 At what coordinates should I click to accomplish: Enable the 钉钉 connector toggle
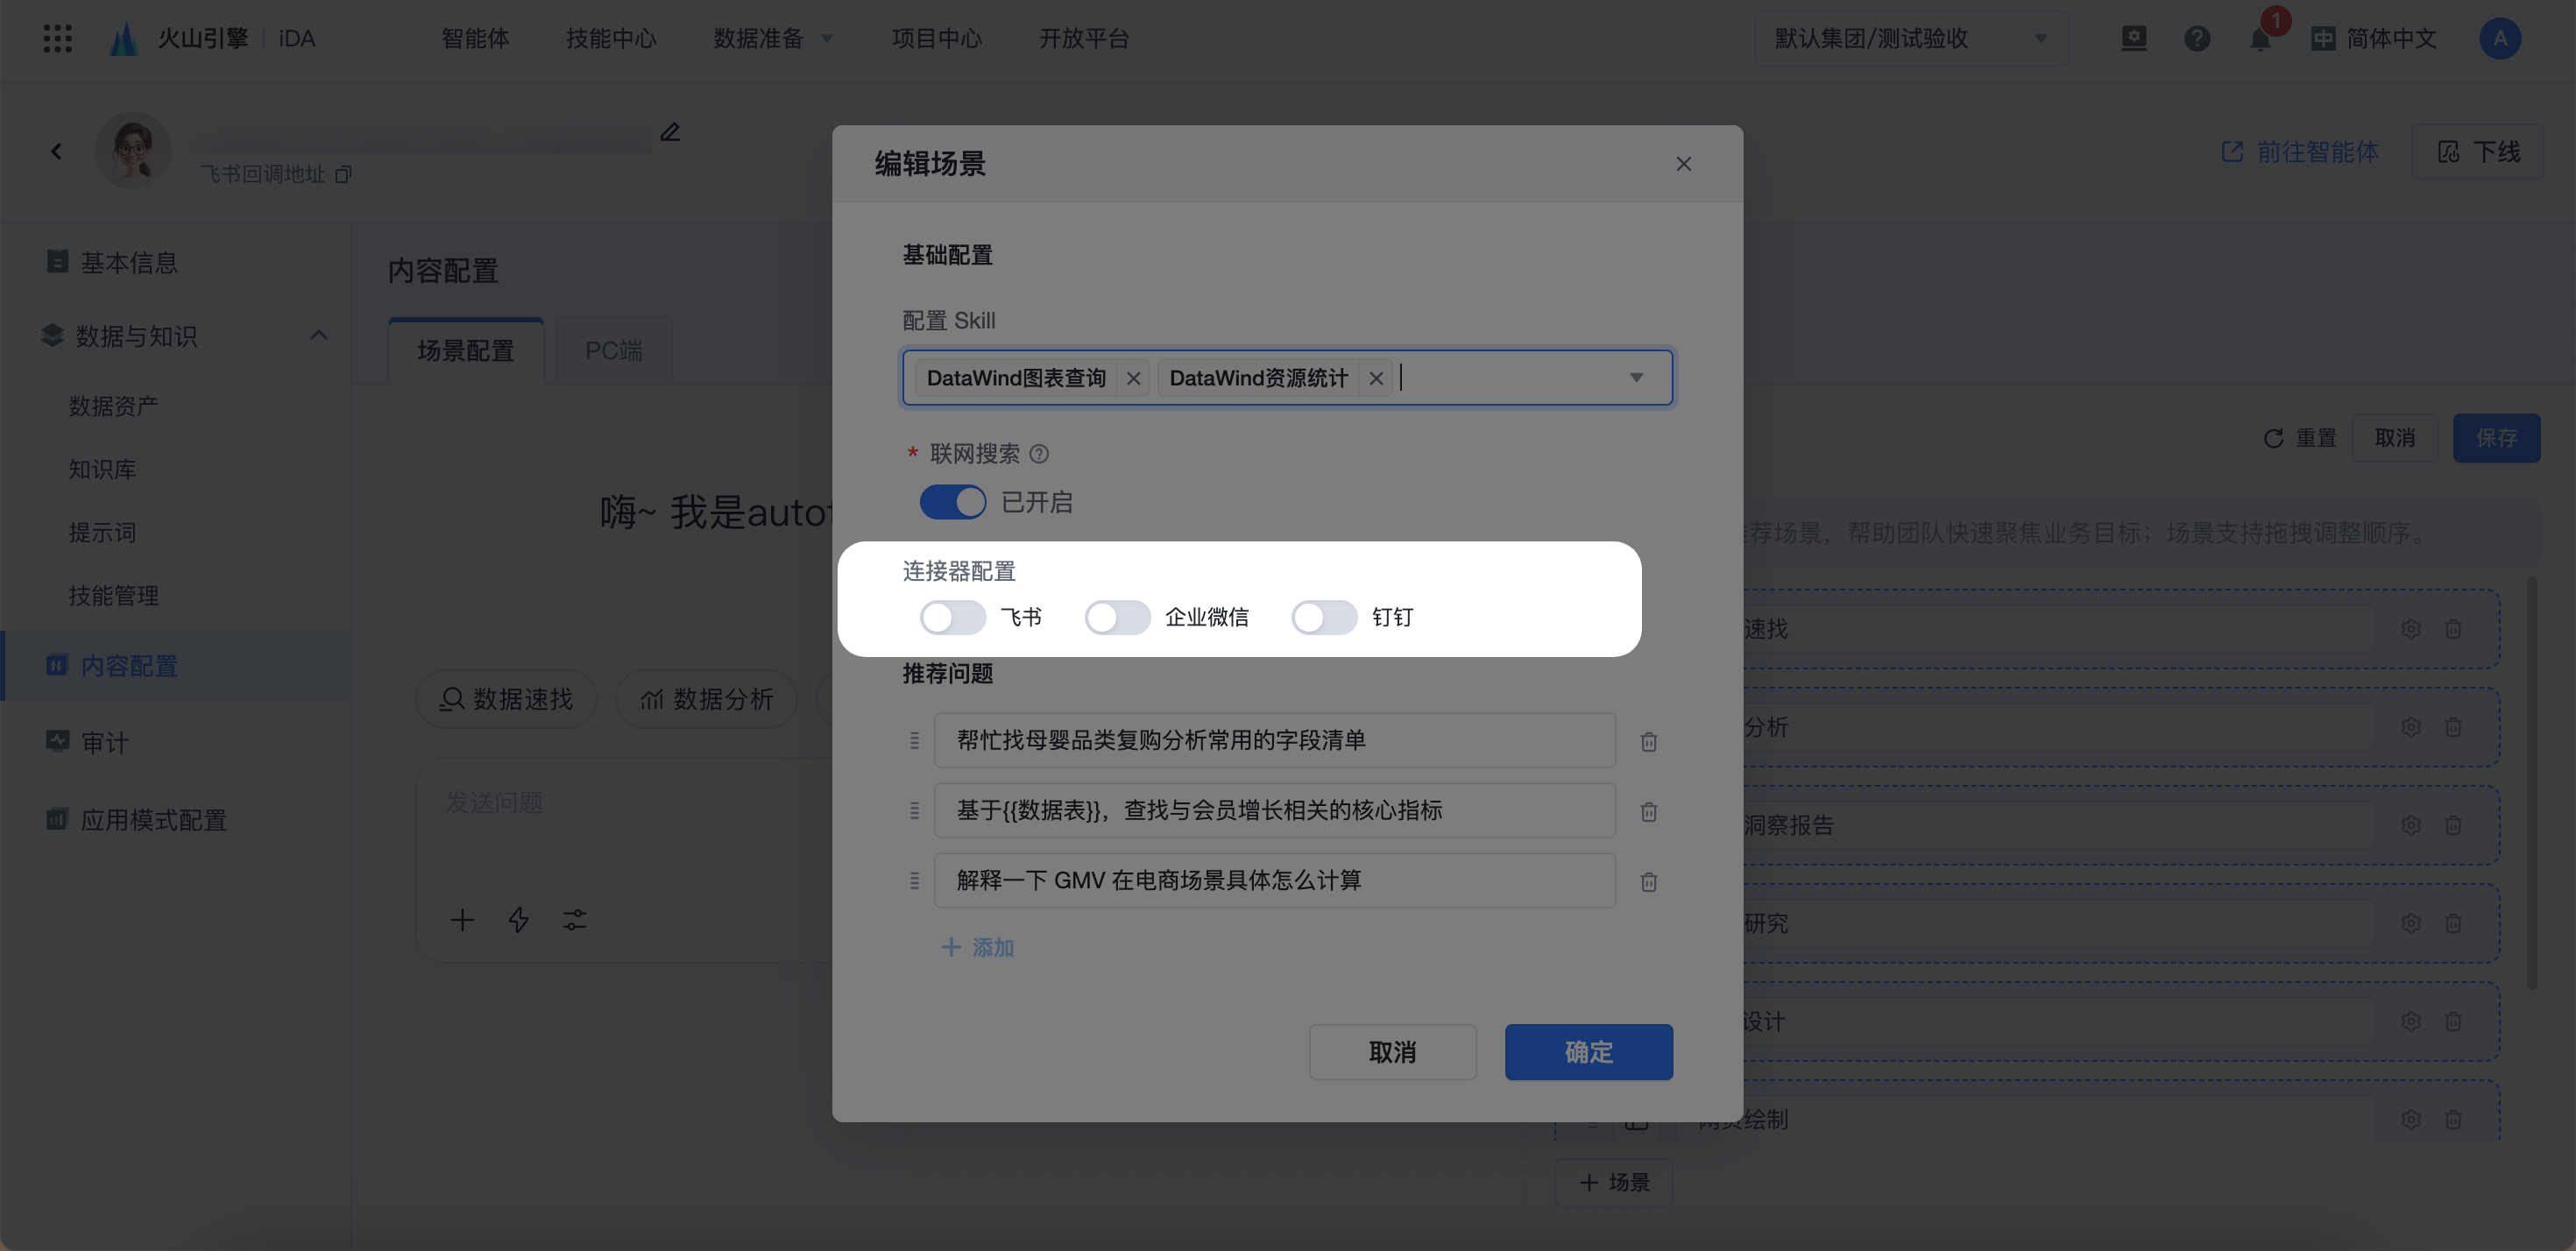(1324, 617)
